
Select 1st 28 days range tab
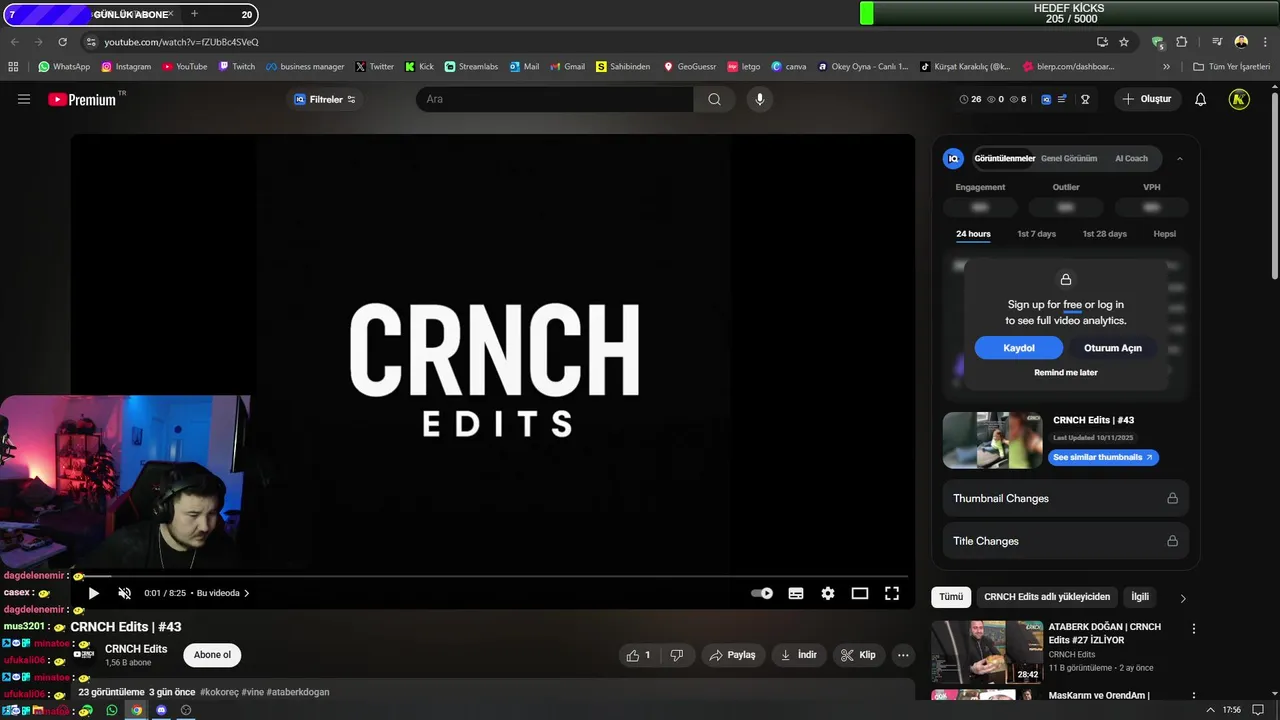[1104, 234]
